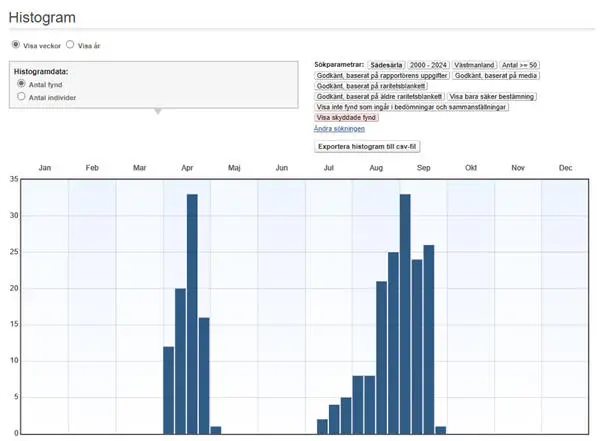Click the 'Histogram' page heading
The image size is (603, 441).
click(42, 17)
